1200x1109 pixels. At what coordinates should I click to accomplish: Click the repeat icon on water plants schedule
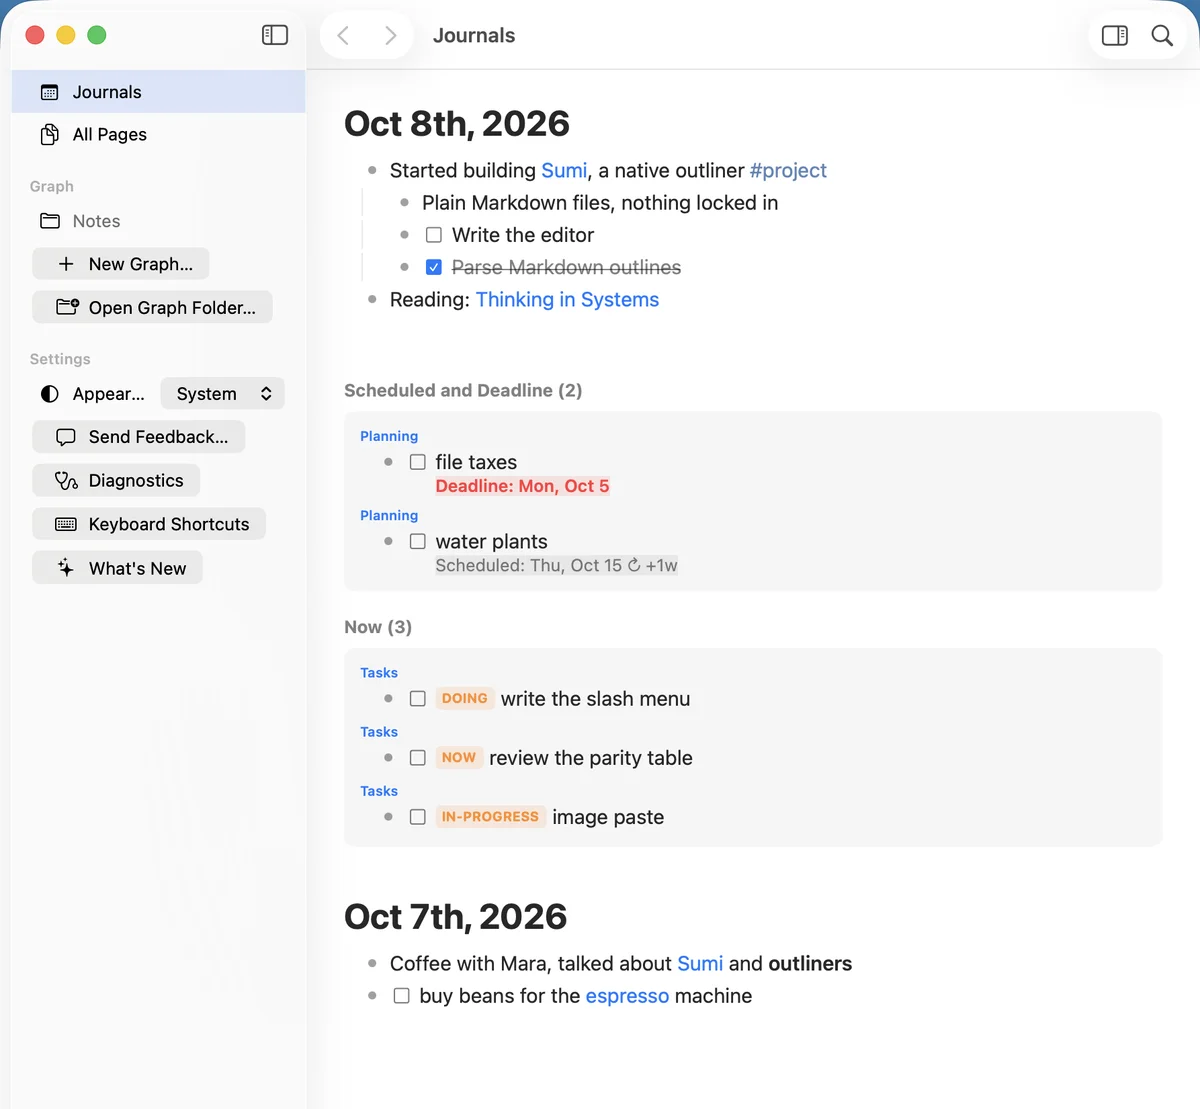(634, 565)
